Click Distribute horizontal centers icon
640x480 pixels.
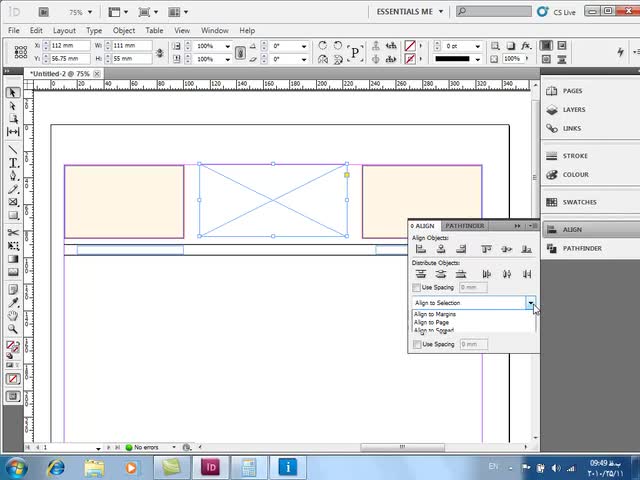point(507,274)
